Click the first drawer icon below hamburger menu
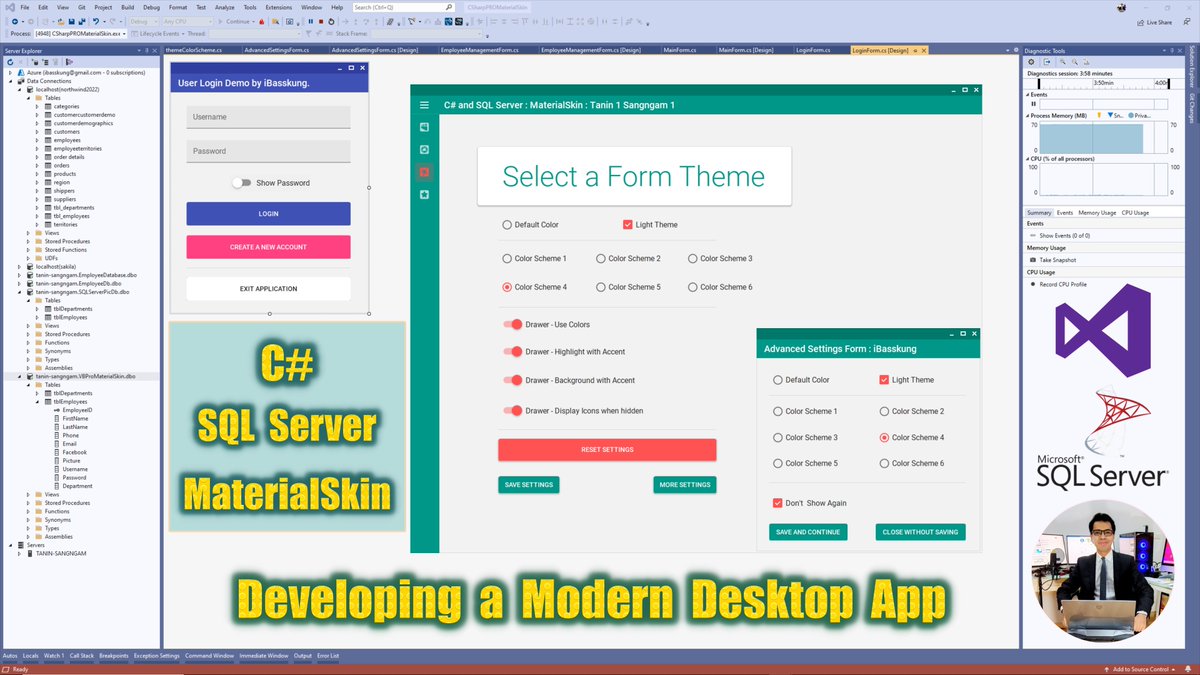This screenshot has width=1200, height=675. coord(424,127)
